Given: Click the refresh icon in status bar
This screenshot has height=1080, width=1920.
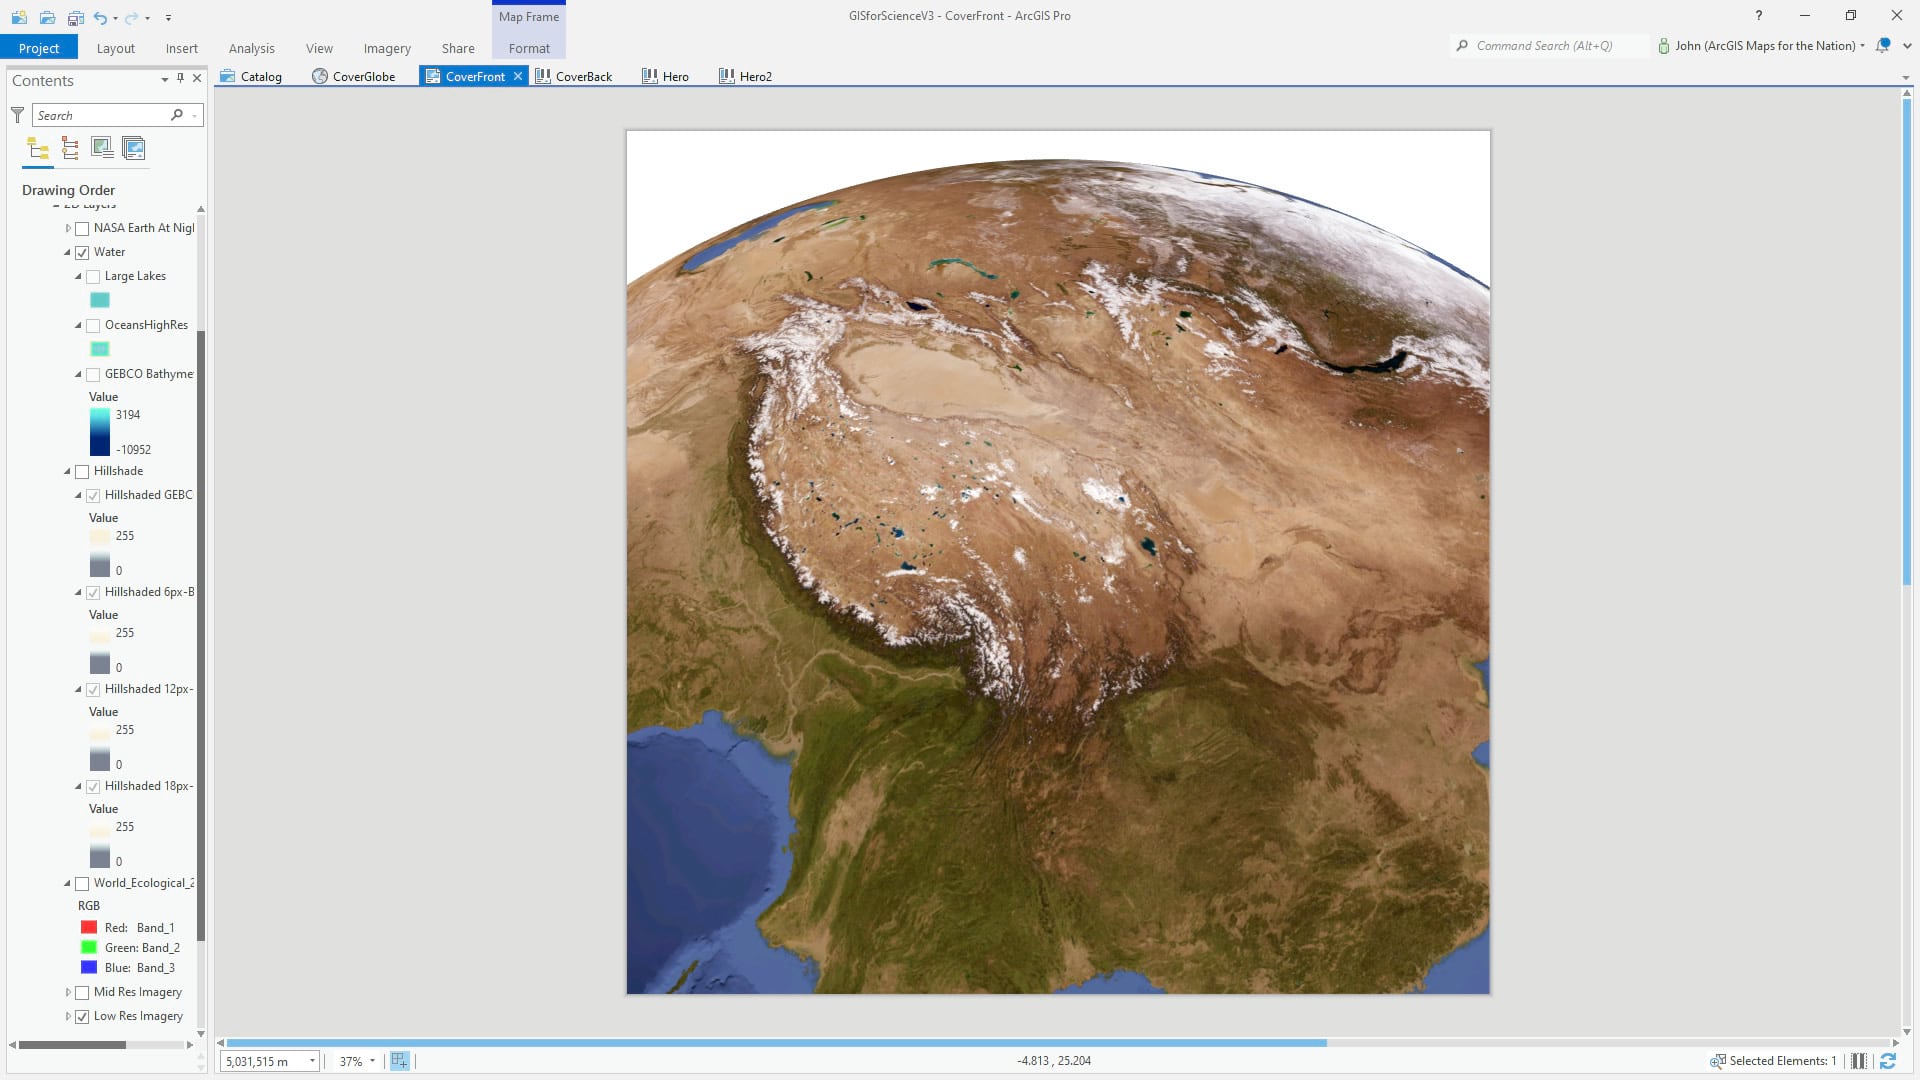Looking at the screenshot, I should pos(1888,1061).
